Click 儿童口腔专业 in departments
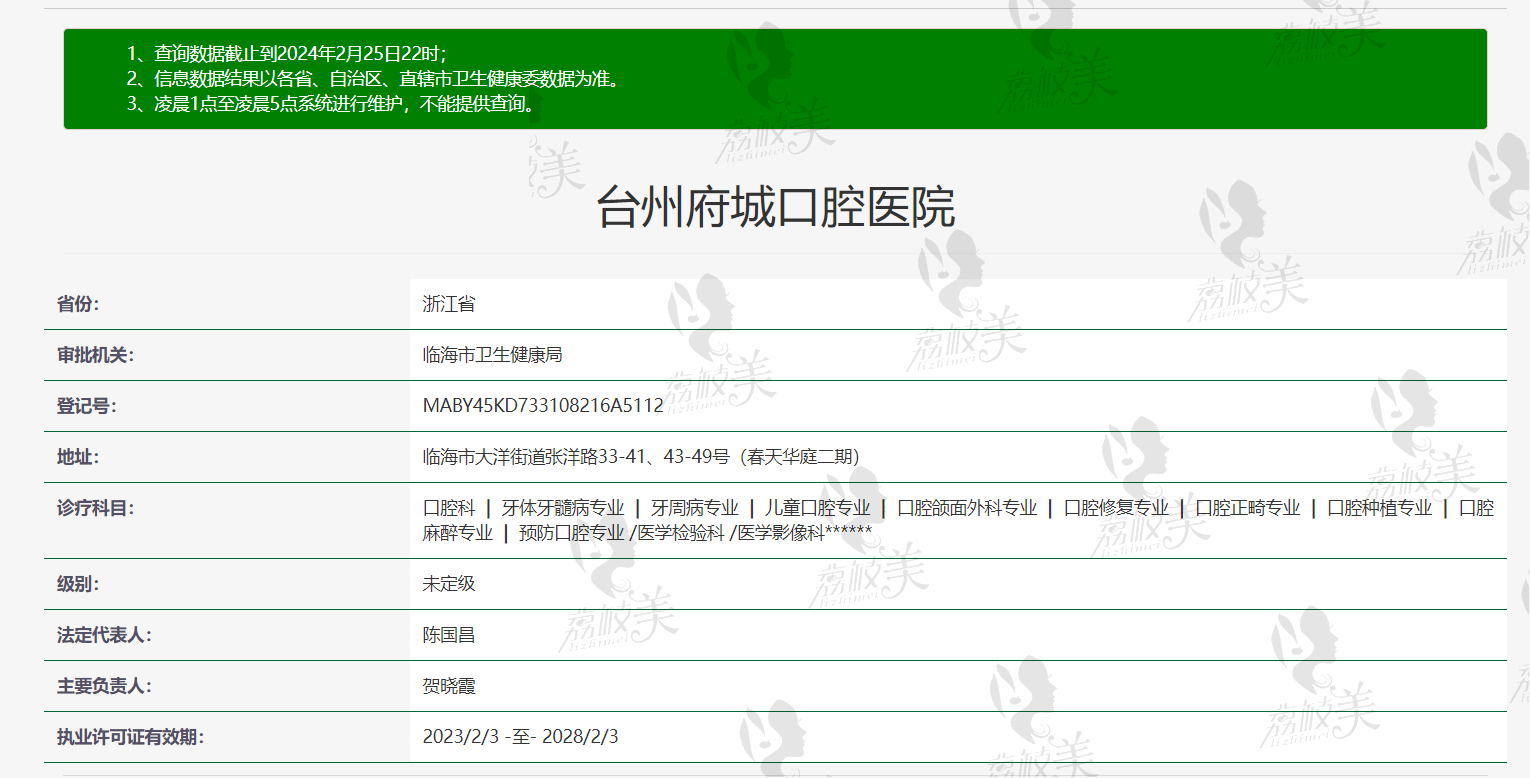This screenshot has width=1530, height=778. coord(818,508)
